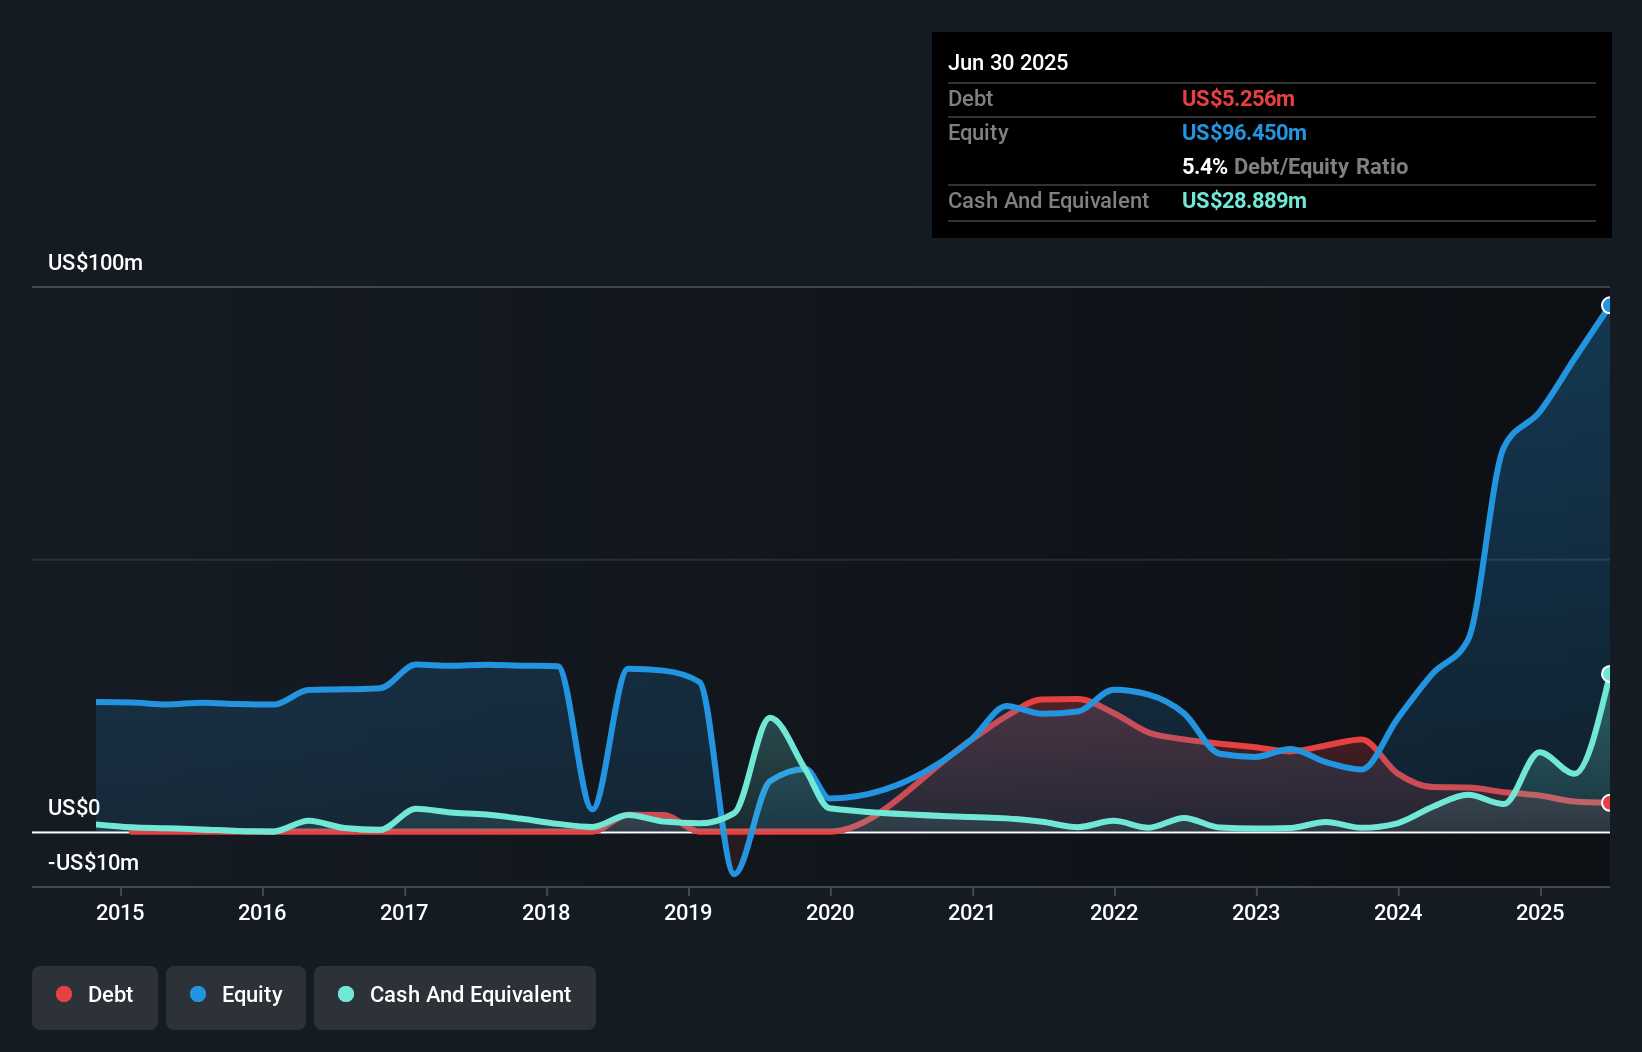
Task: Click the red Debt endpoint marker on chart
Action: (1608, 803)
